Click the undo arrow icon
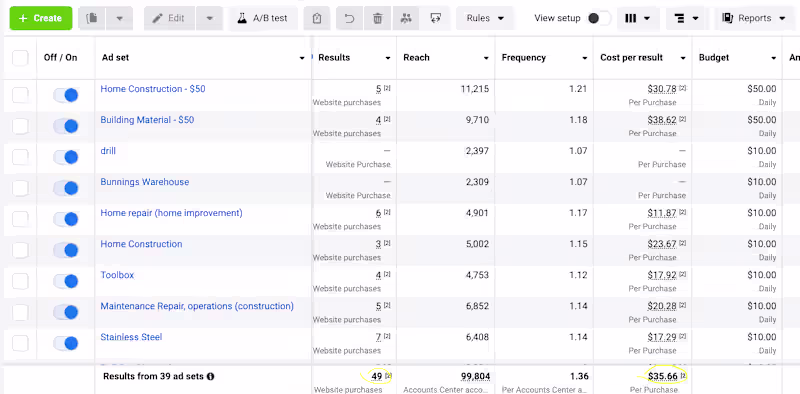Screen dimensions: 800x394 [349, 18]
